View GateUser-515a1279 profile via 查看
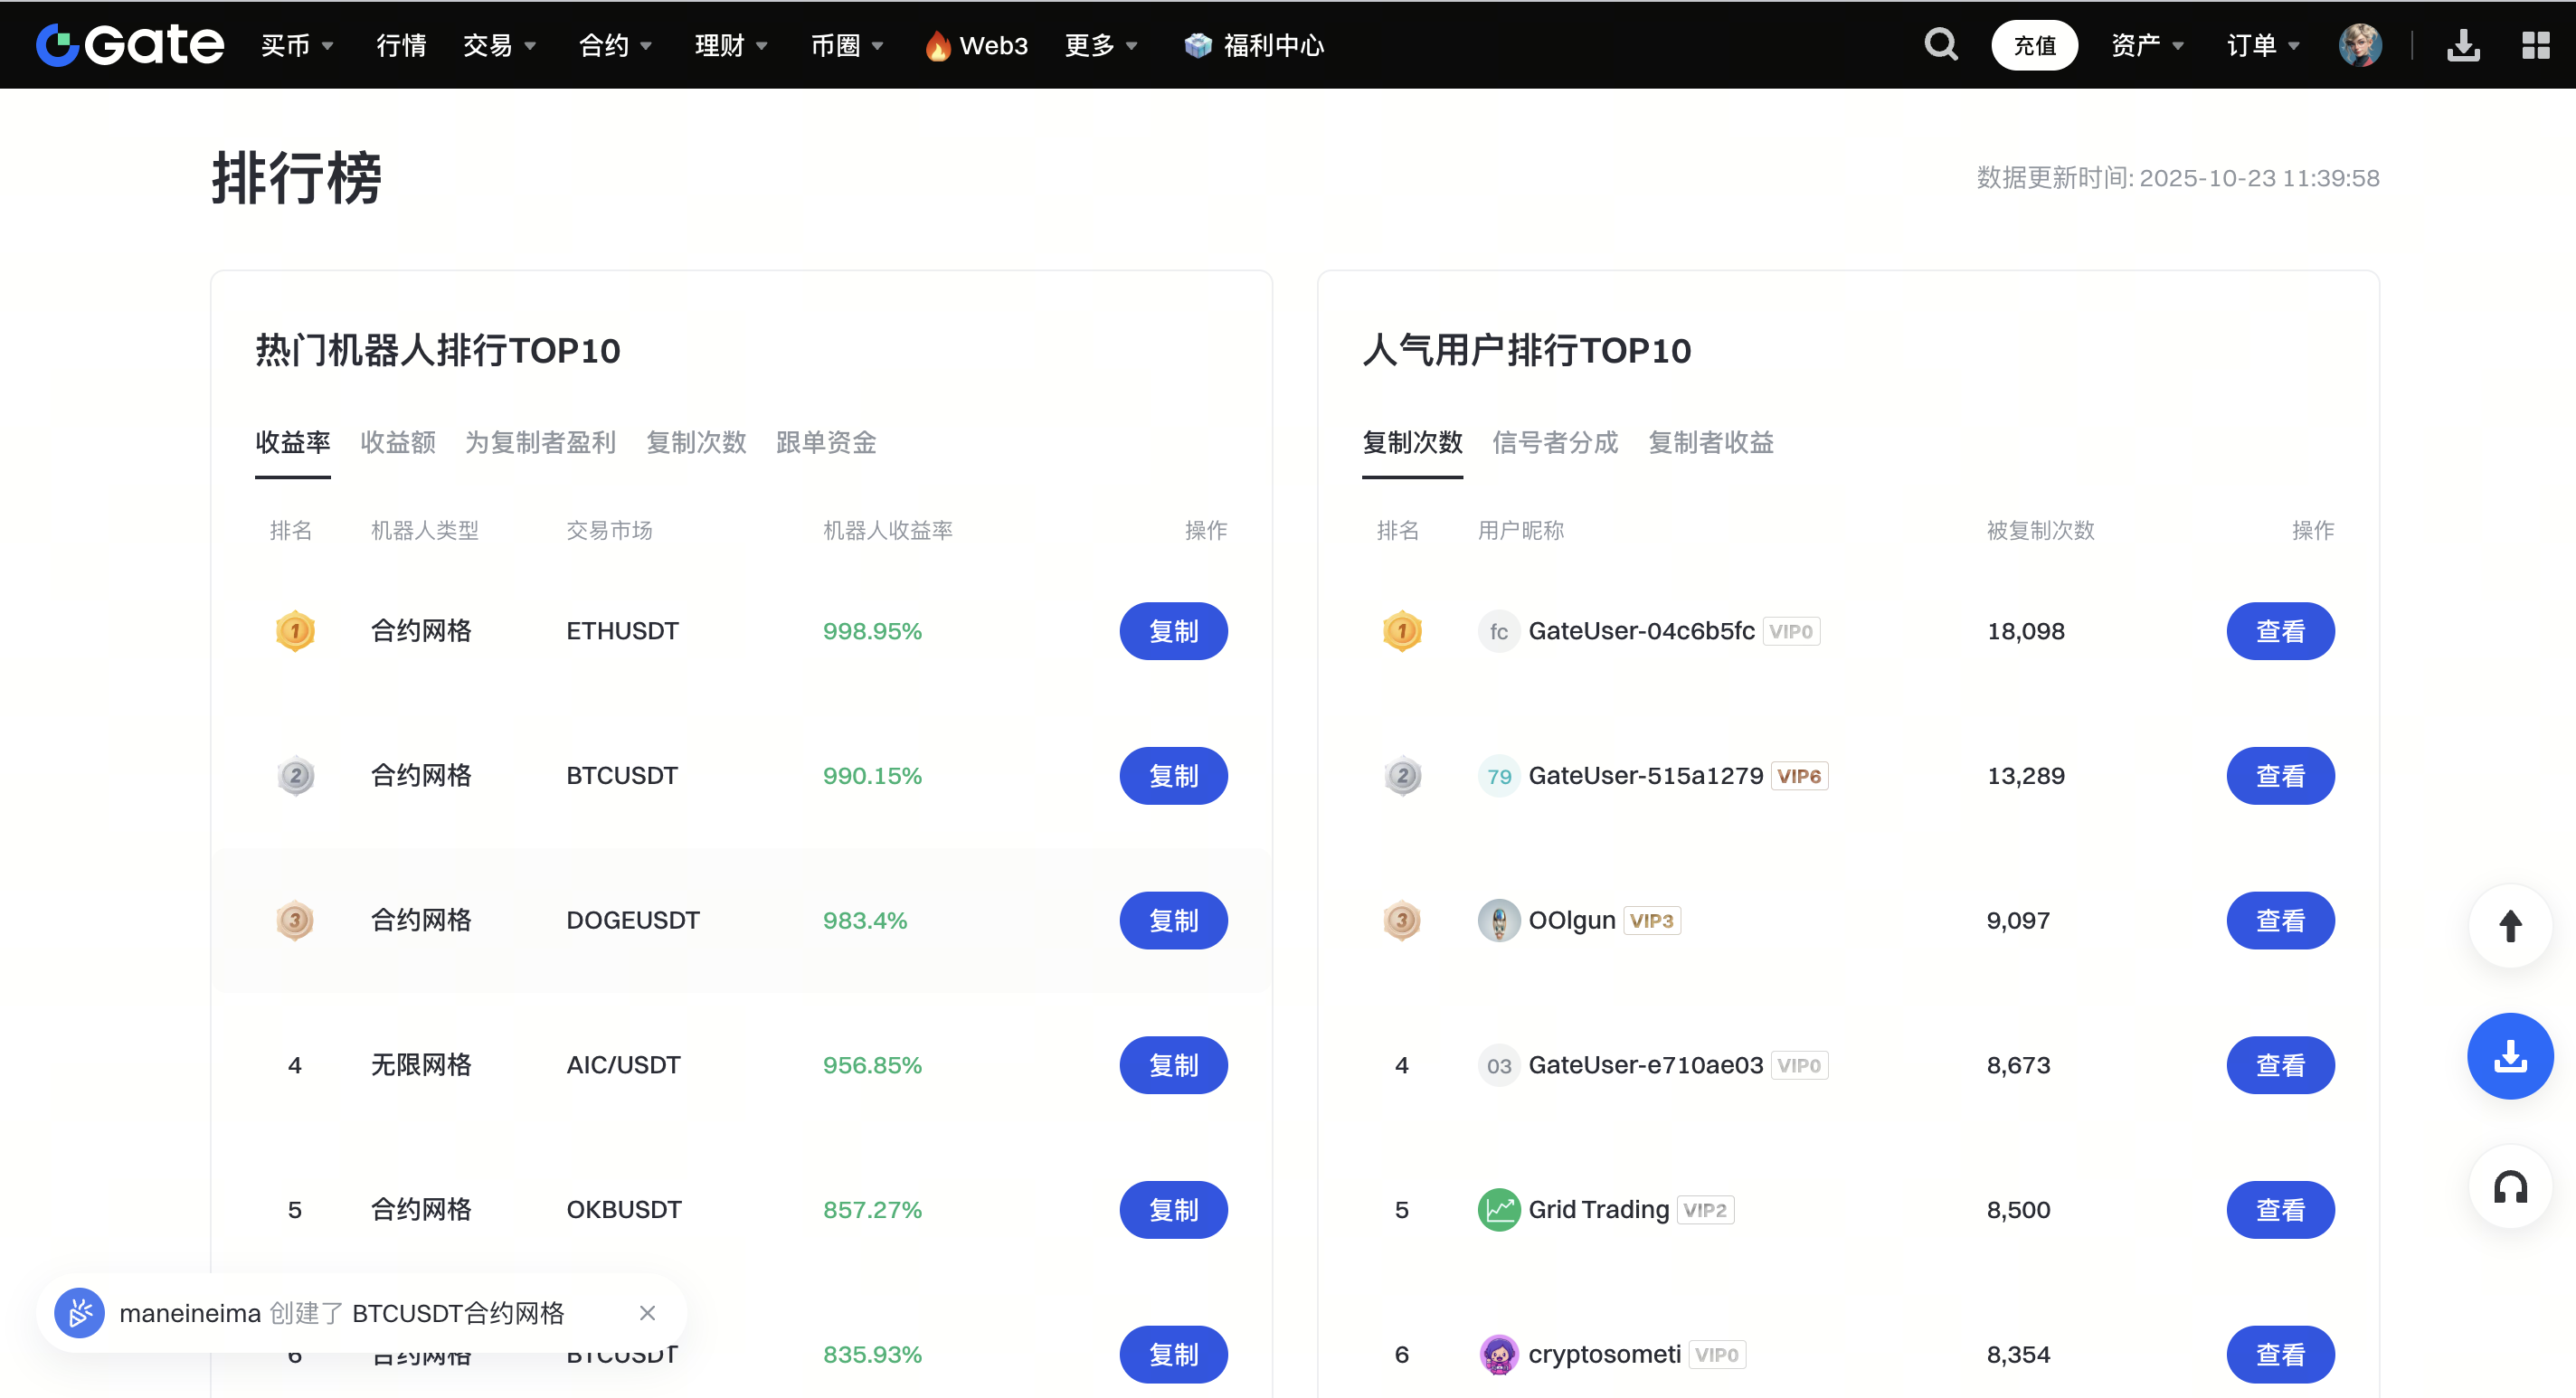 [2279, 775]
